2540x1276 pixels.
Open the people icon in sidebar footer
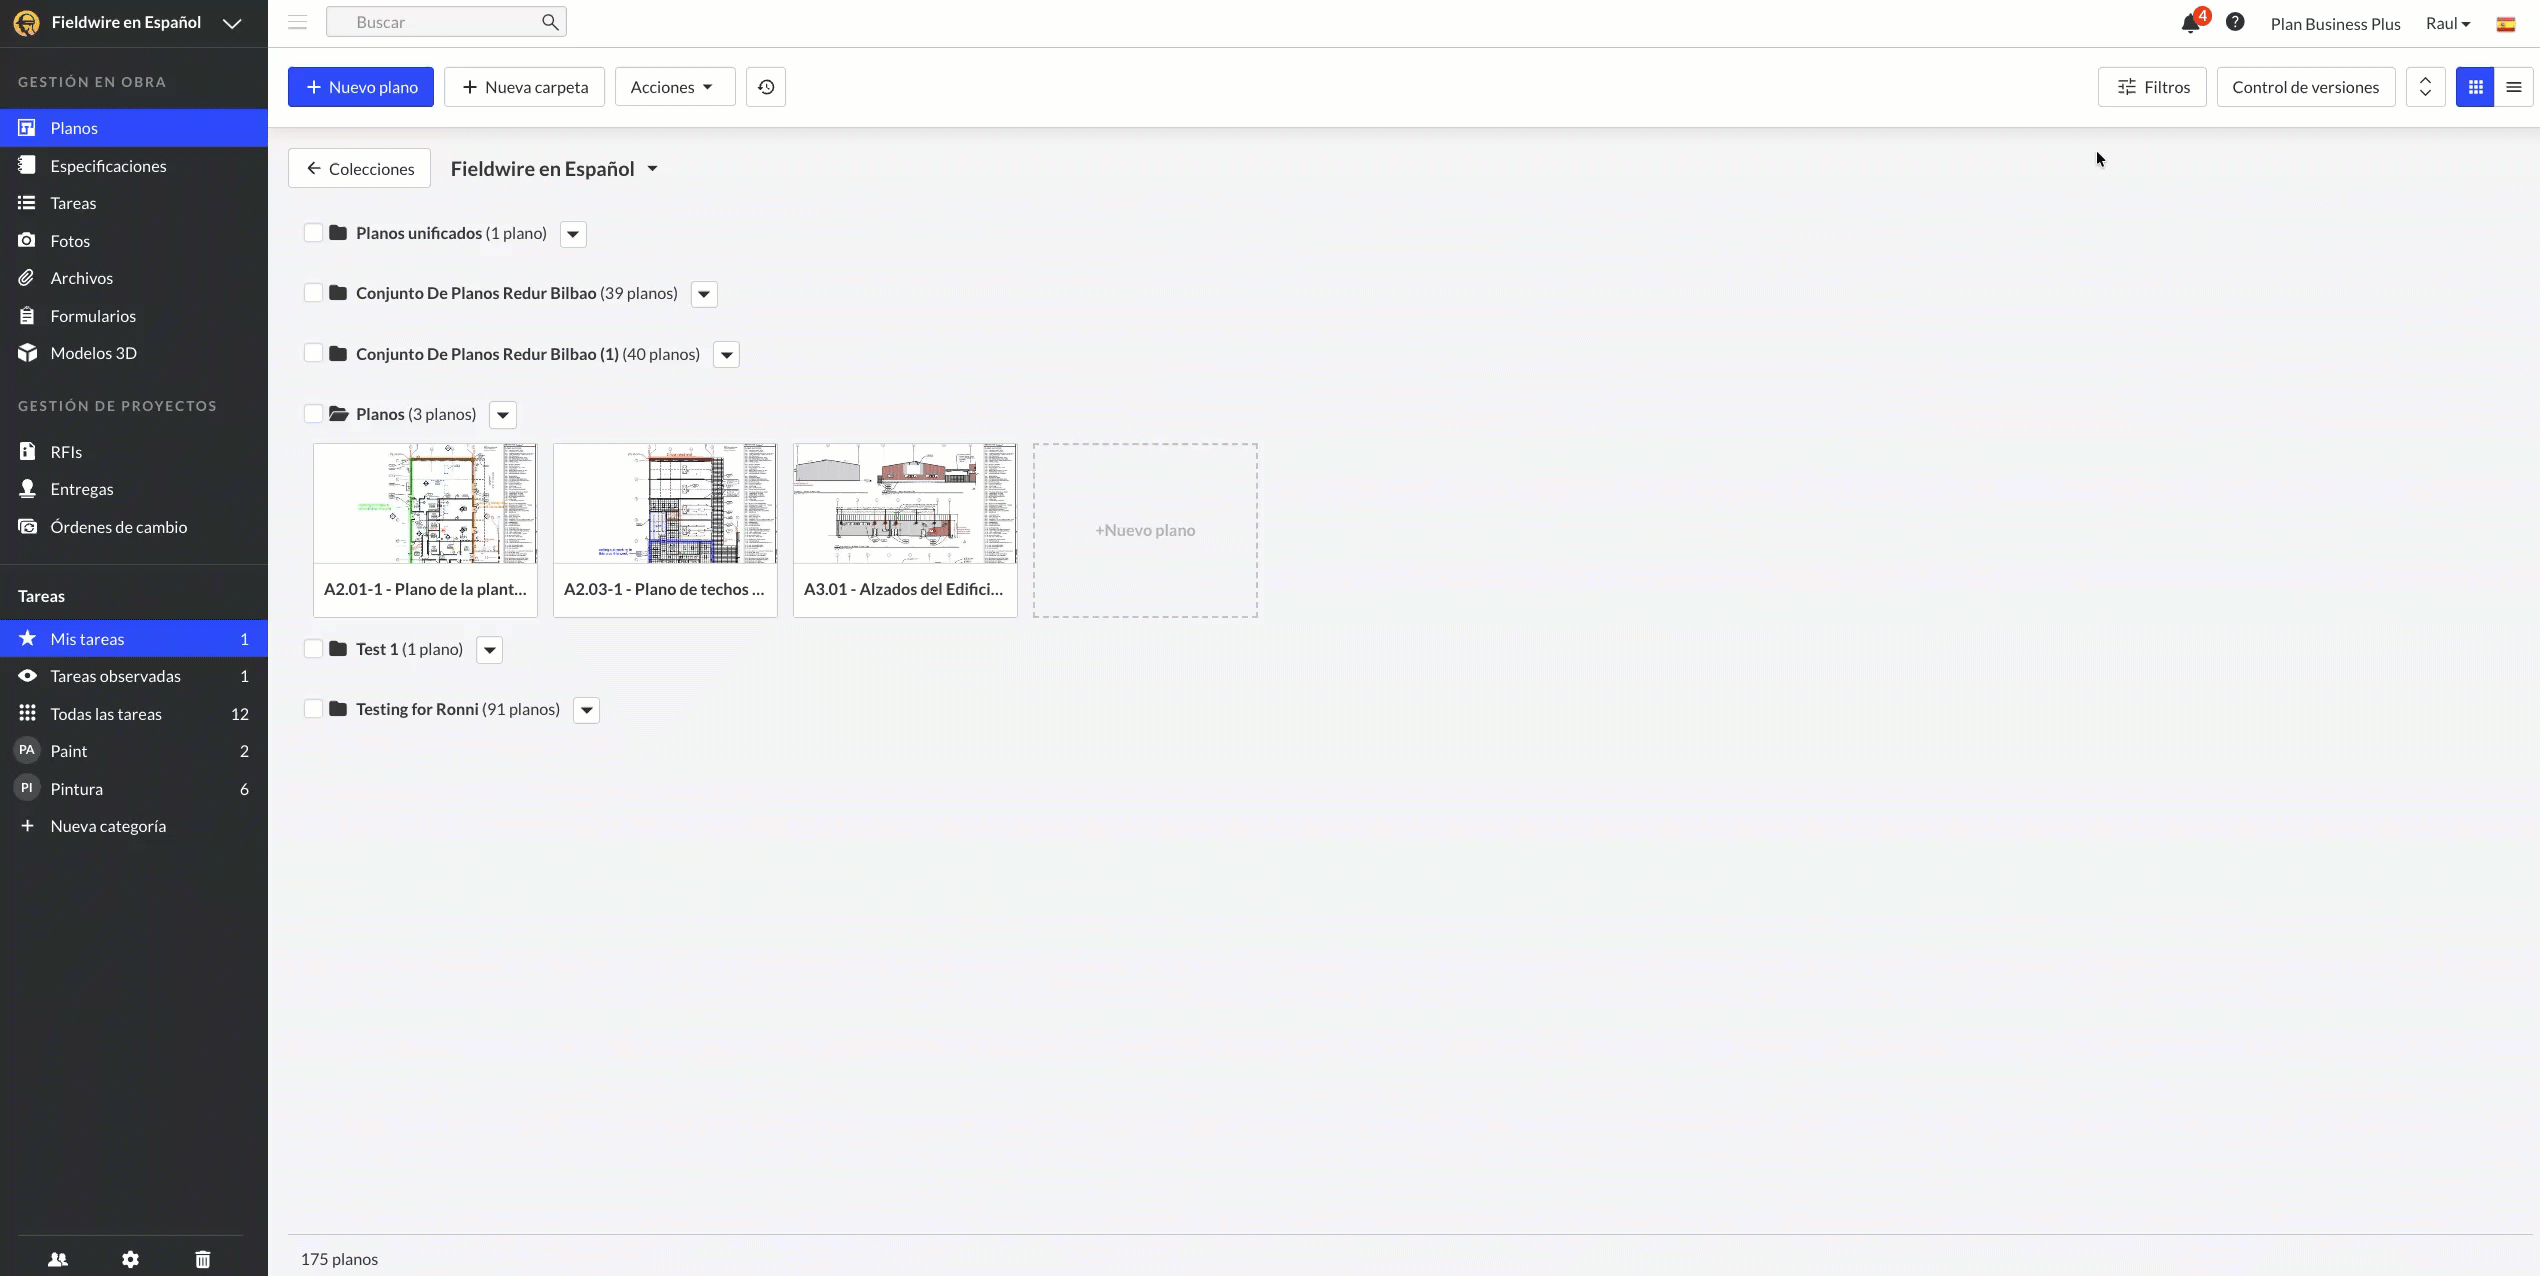pos(58,1259)
